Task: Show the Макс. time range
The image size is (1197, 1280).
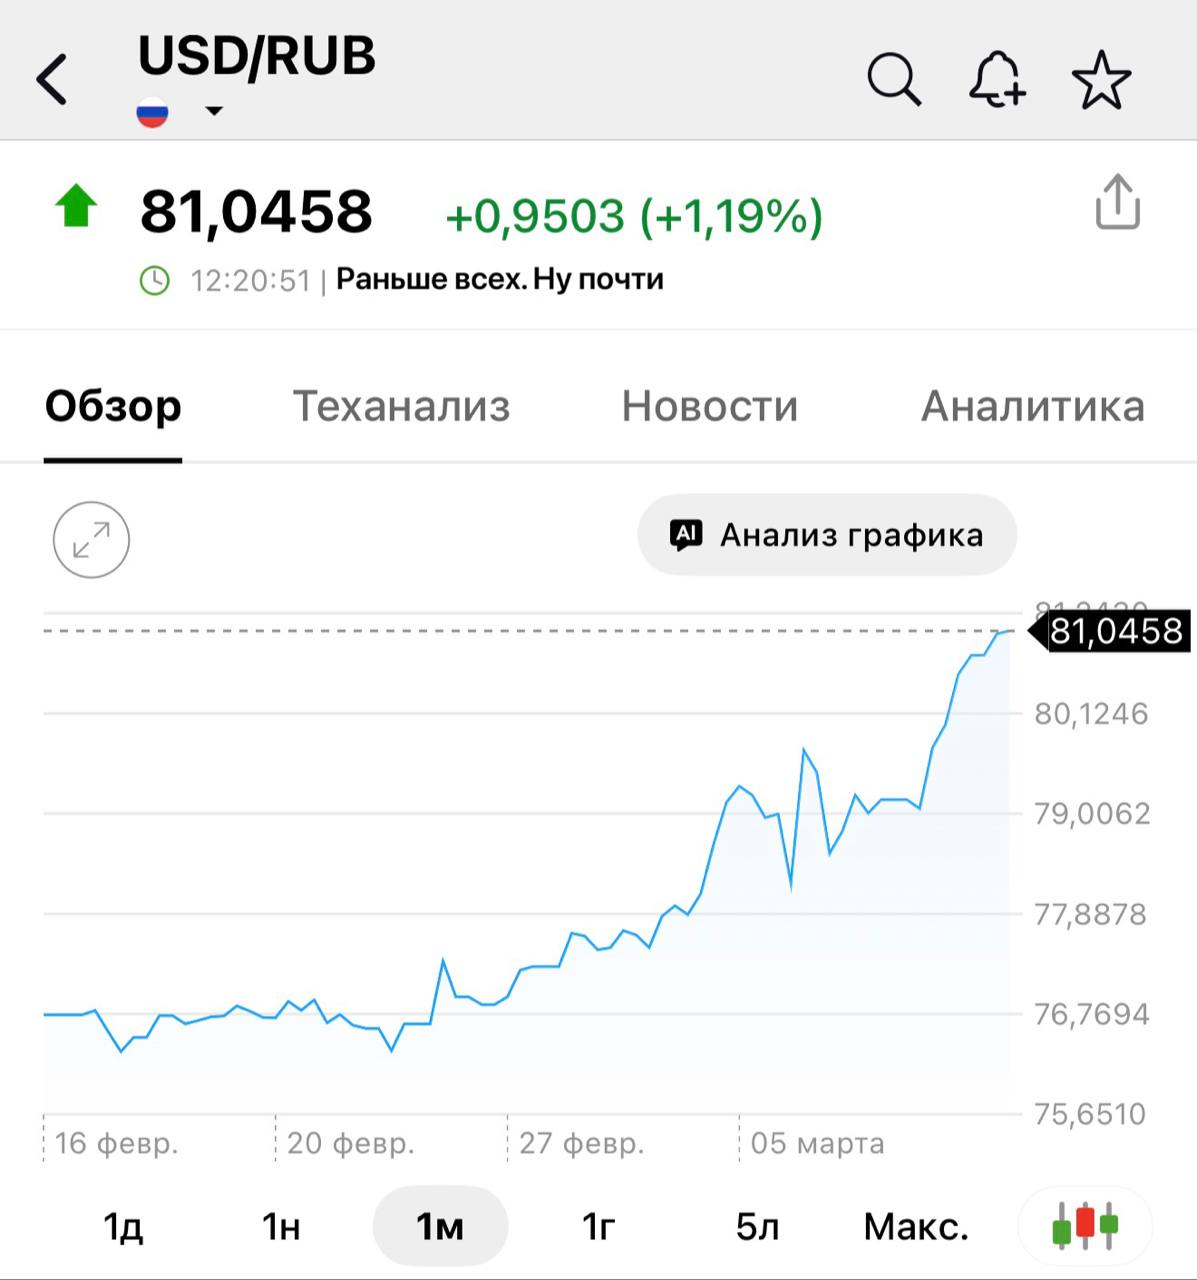Action: (915, 1226)
